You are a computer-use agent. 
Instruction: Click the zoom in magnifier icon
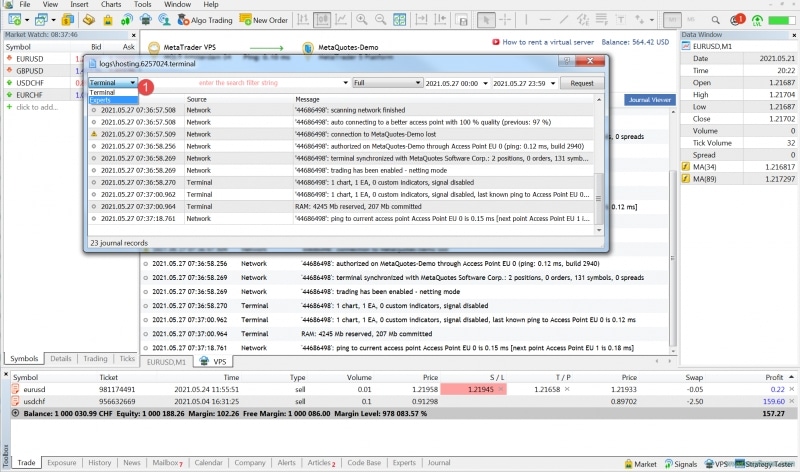coord(362,20)
